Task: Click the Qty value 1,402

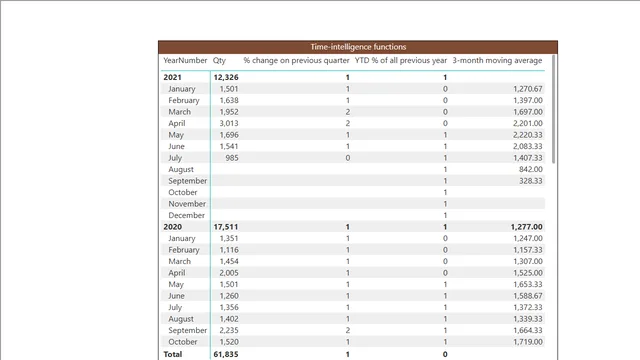Action: (x=229, y=319)
